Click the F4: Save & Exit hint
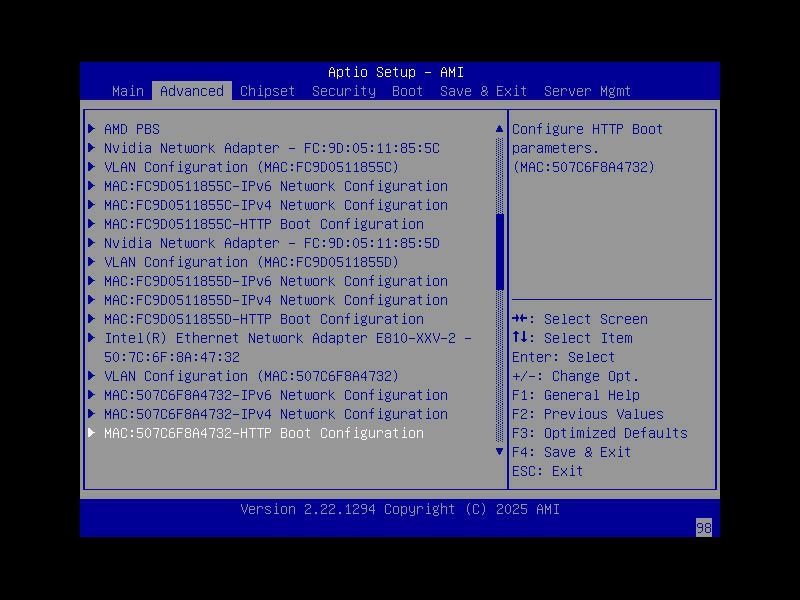The width and height of the screenshot is (800, 600). point(571,452)
